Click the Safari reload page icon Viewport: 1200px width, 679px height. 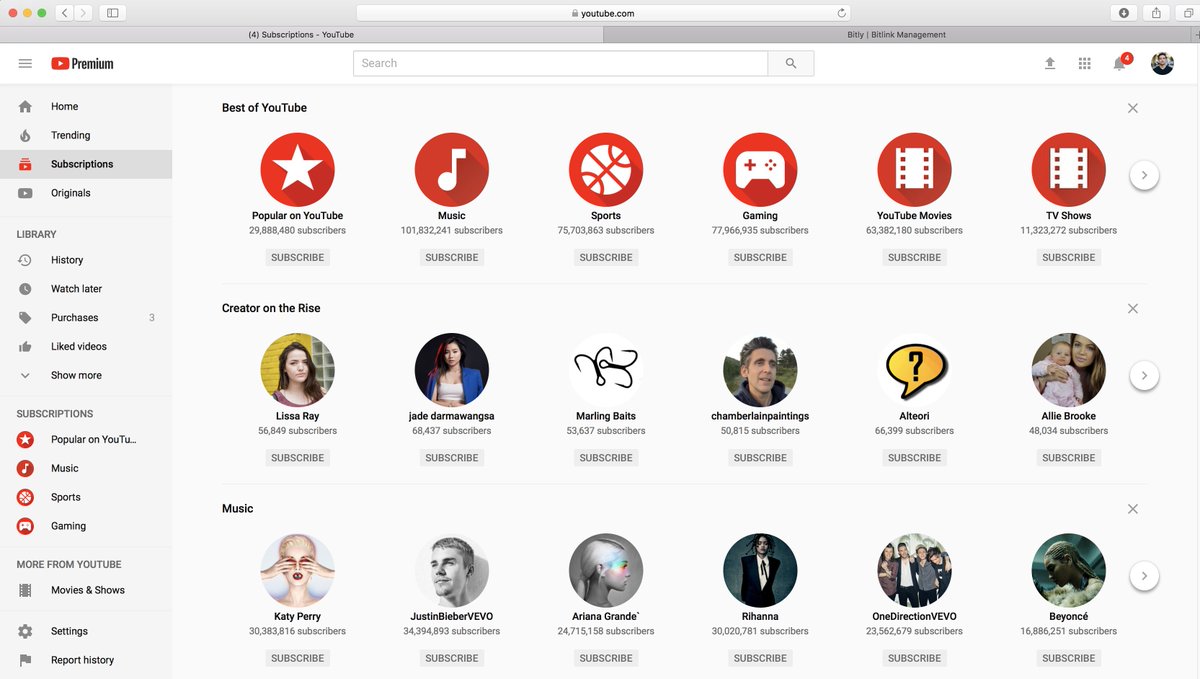(842, 13)
